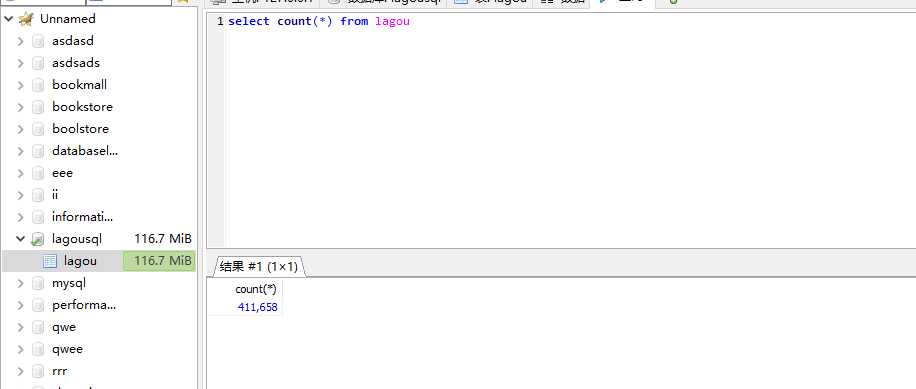
Task: Select the informati... database name
Action: click(x=82, y=217)
